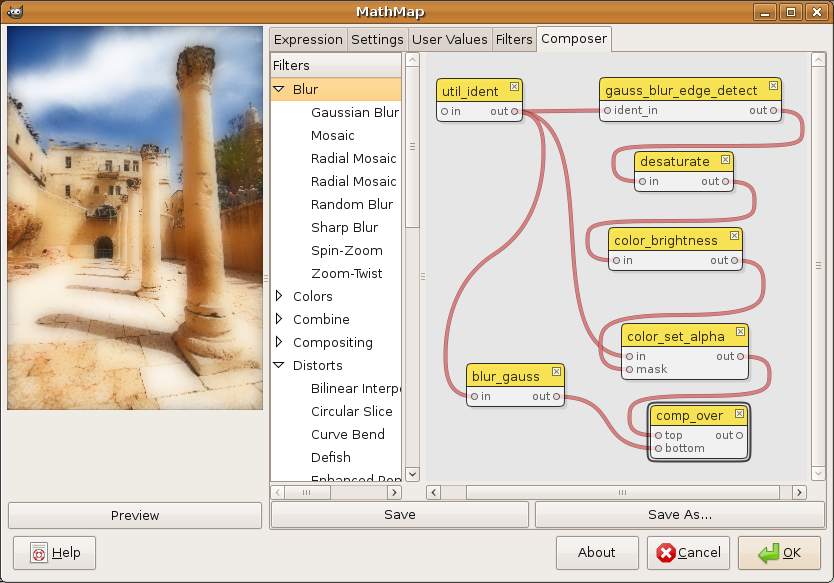Close the desaturate node
The width and height of the screenshot is (834, 583).
(x=725, y=160)
